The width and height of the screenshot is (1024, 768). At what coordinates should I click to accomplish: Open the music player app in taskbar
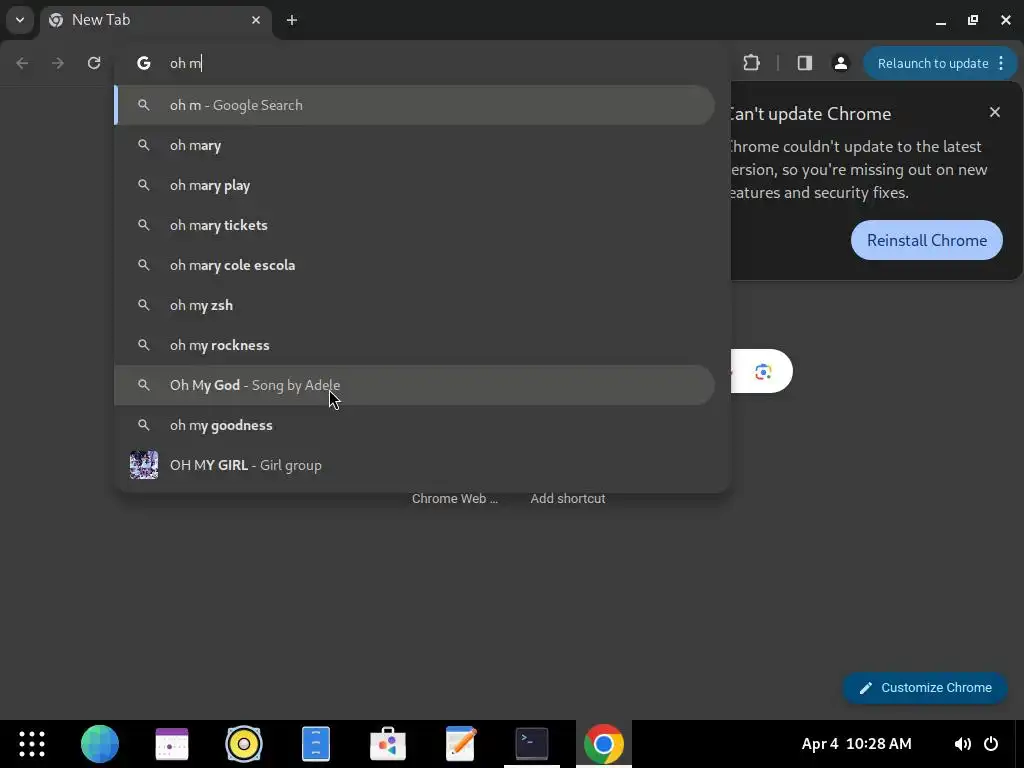tap(244, 744)
